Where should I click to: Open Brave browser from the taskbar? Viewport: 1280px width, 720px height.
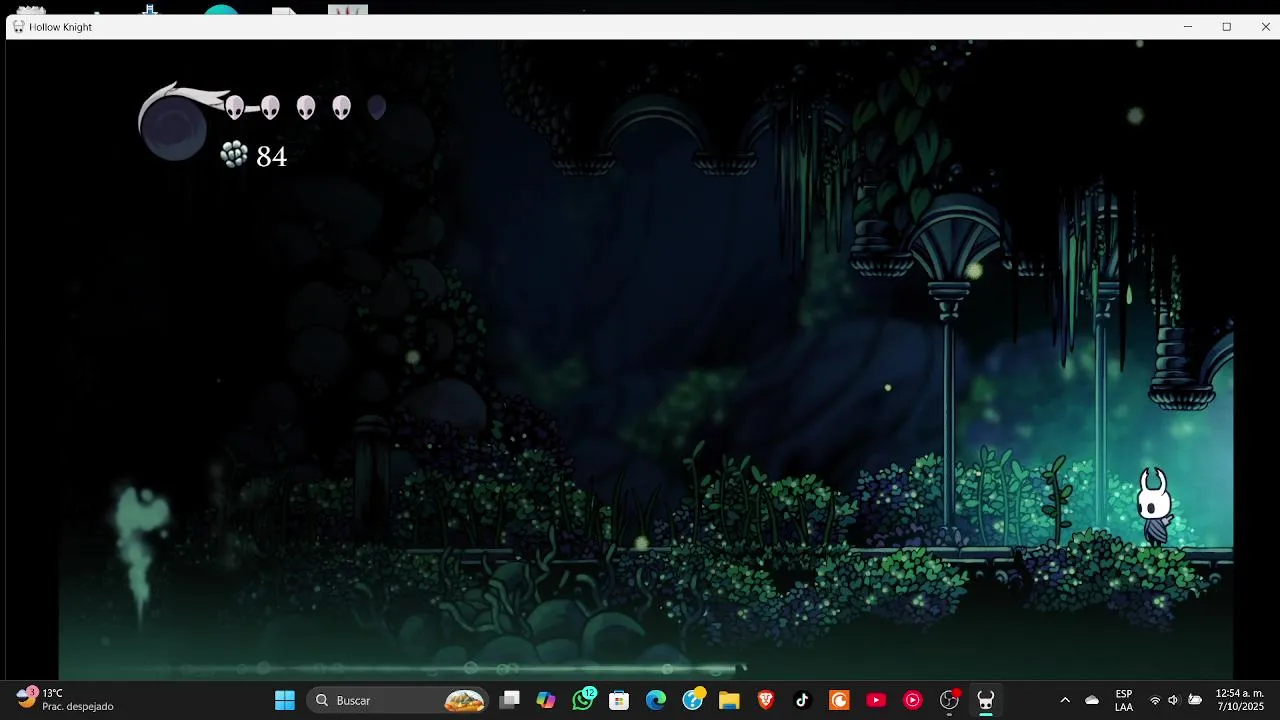coord(766,700)
